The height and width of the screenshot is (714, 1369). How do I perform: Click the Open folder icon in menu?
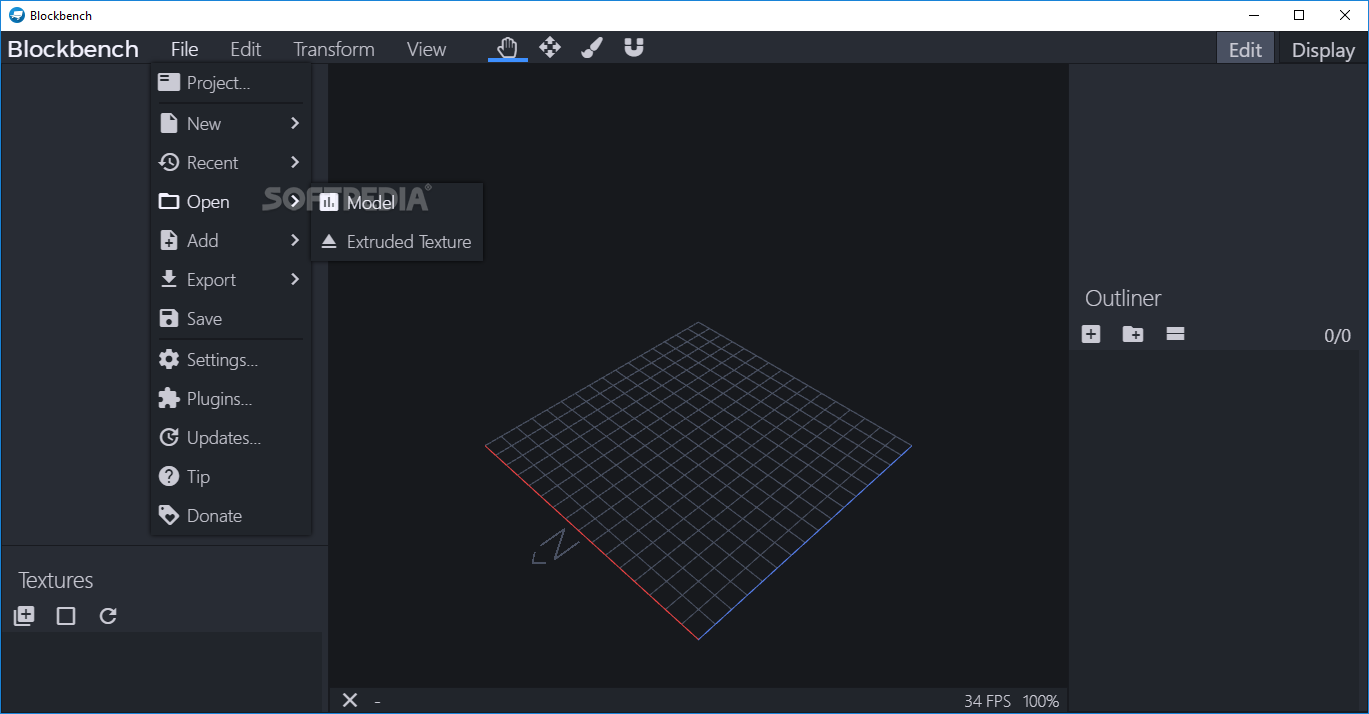(169, 201)
